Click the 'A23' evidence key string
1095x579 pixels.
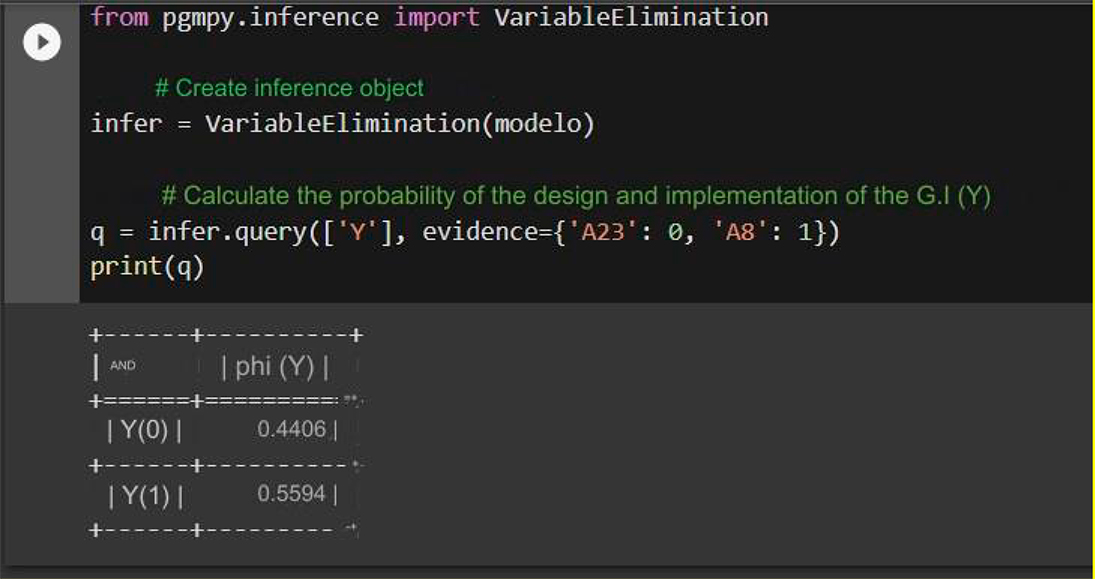tap(603, 232)
